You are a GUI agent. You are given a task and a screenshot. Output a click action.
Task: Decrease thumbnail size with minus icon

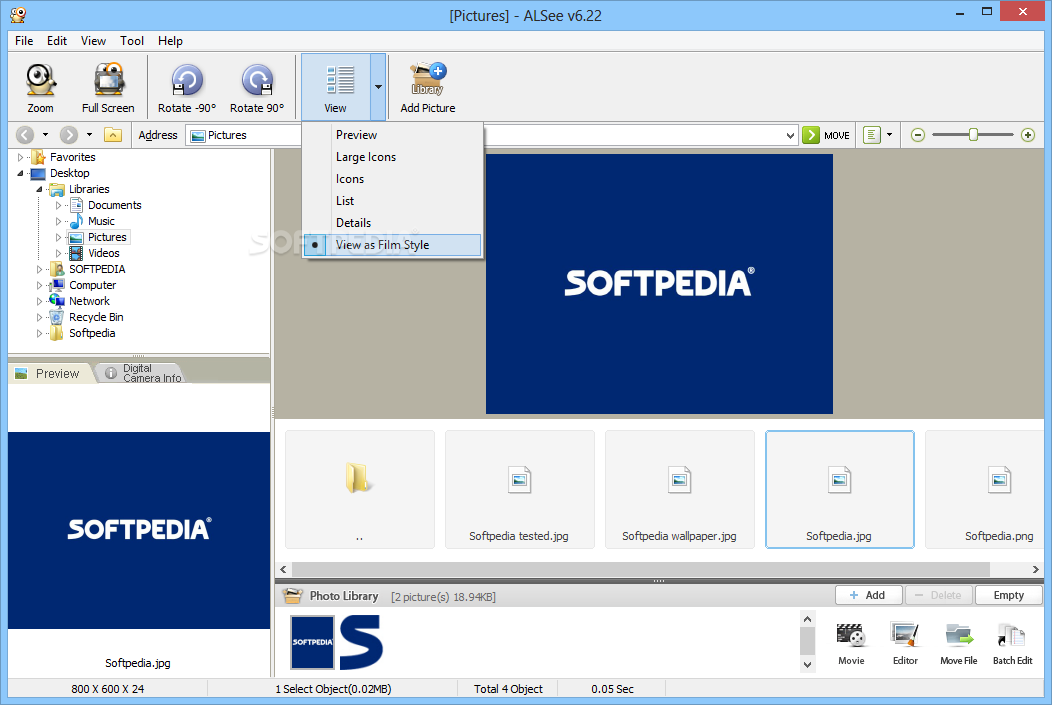918,135
